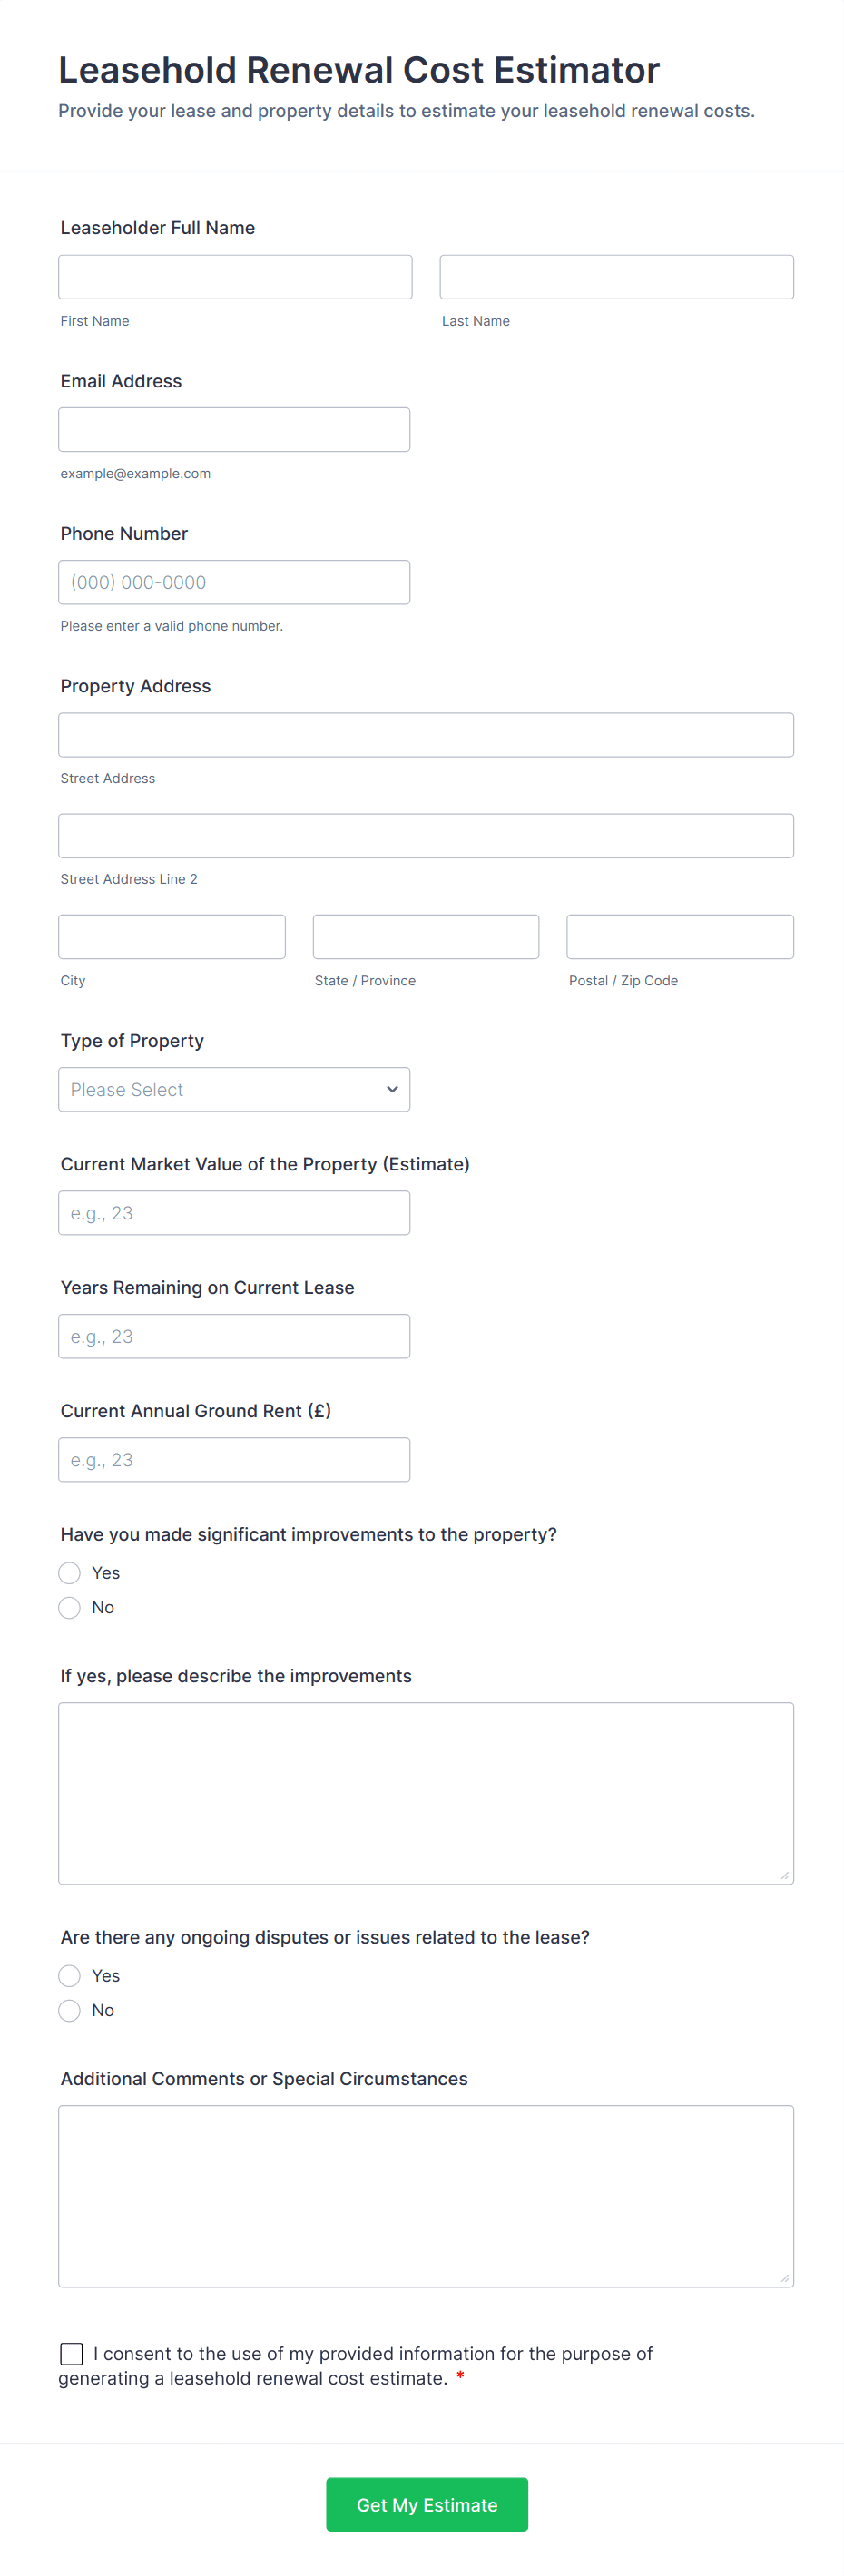Image resolution: width=844 pixels, height=2576 pixels.
Task: Click the State / Province field
Action: (426, 937)
